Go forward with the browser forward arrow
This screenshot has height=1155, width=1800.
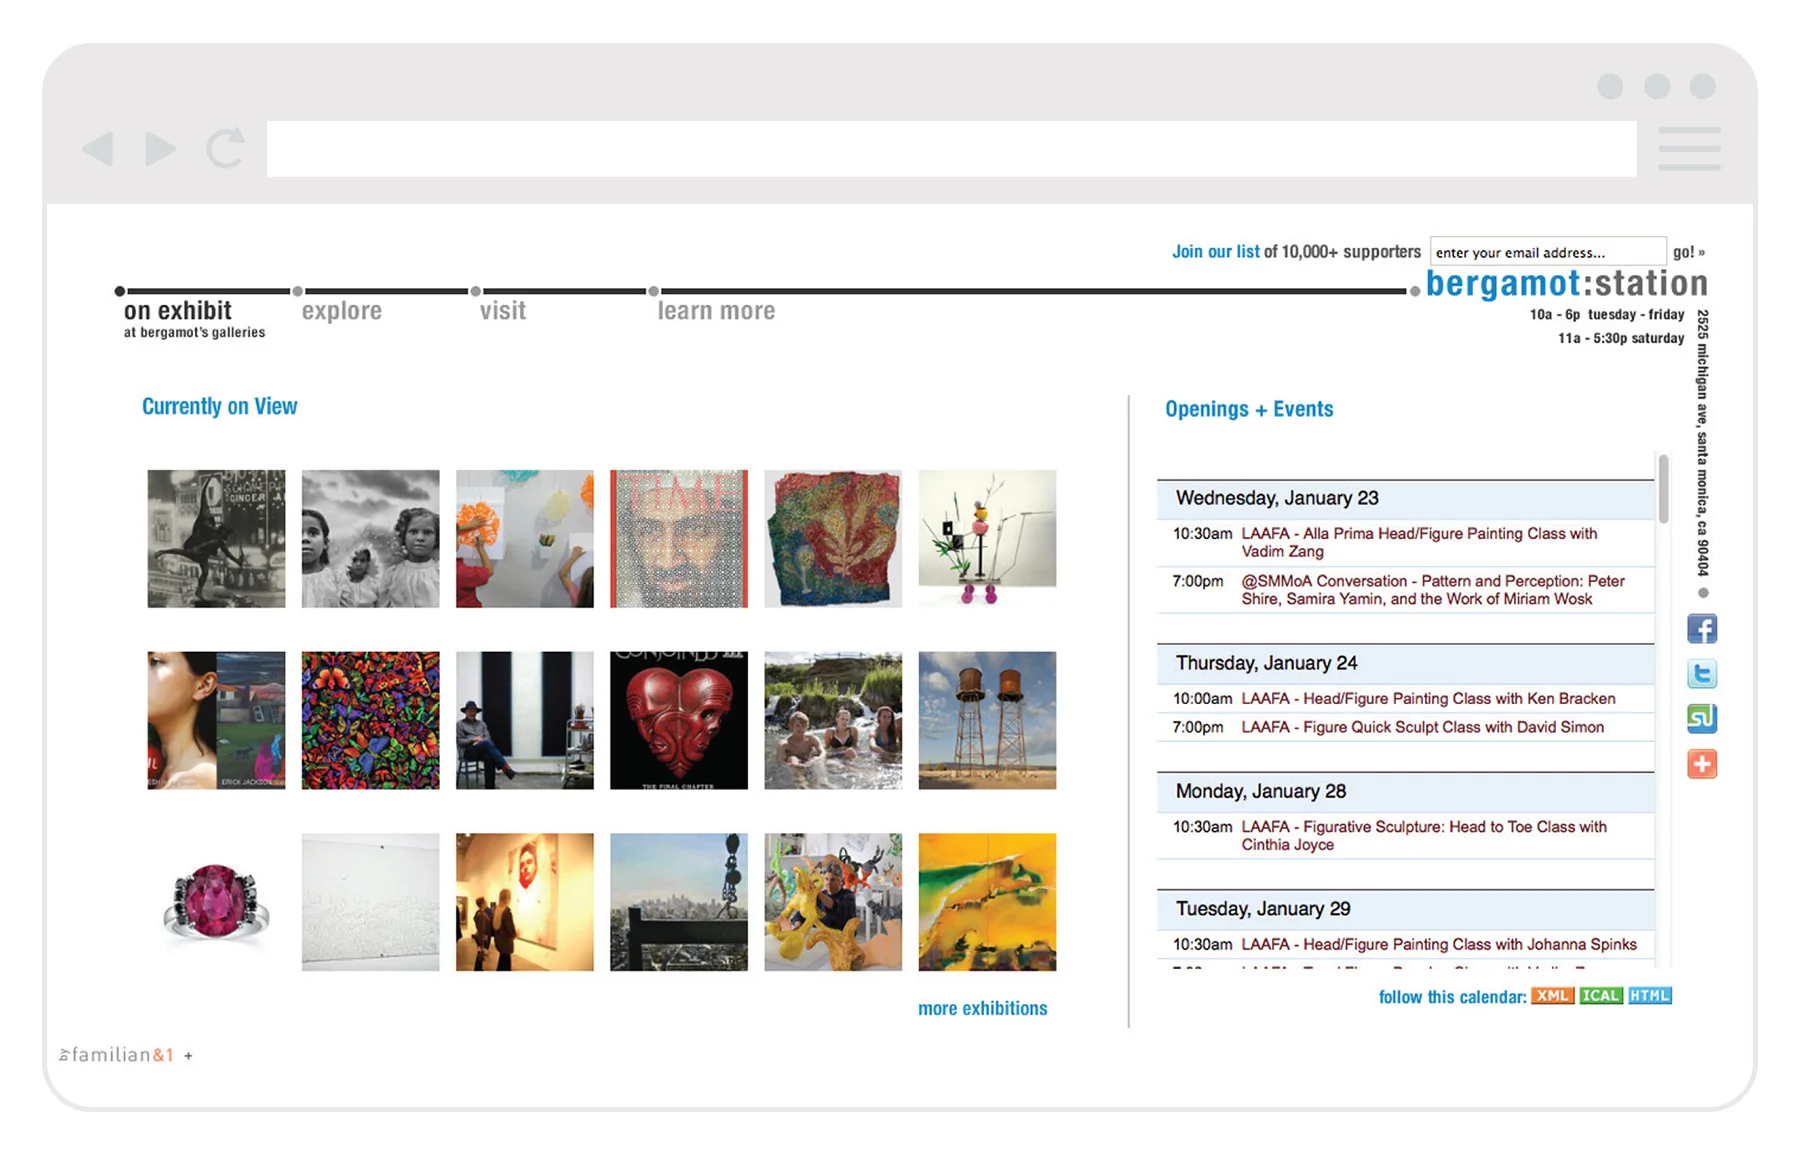click(160, 149)
